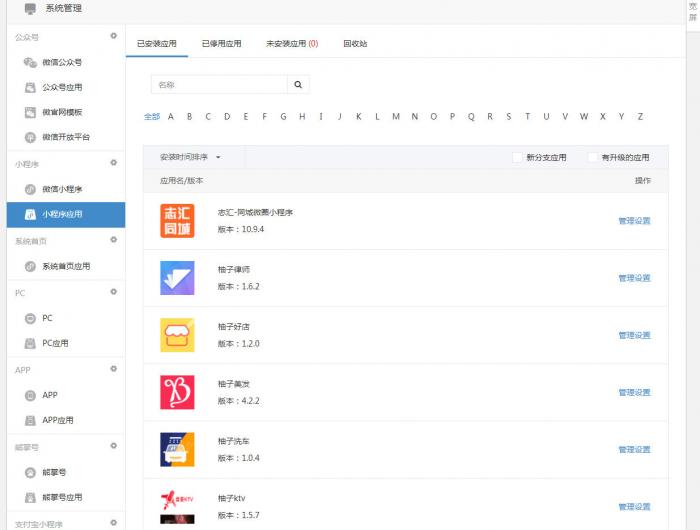Click the 志汇同城 app icon

pyautogui.click(x=177, y=221)
